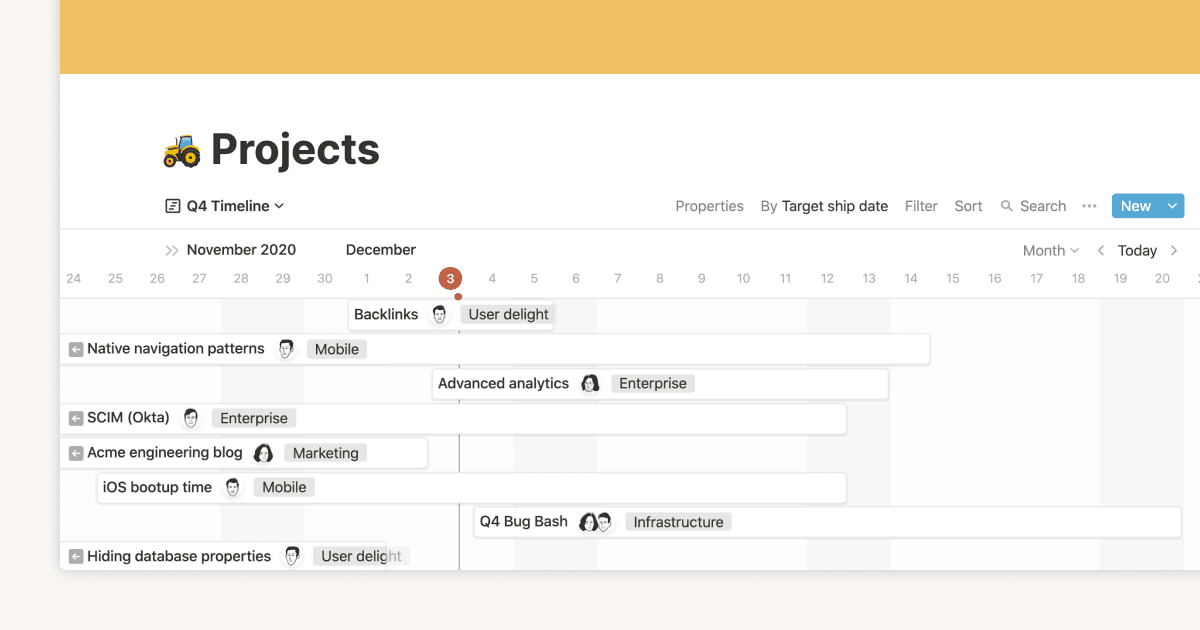Open the Sort menu

(968, 206)
